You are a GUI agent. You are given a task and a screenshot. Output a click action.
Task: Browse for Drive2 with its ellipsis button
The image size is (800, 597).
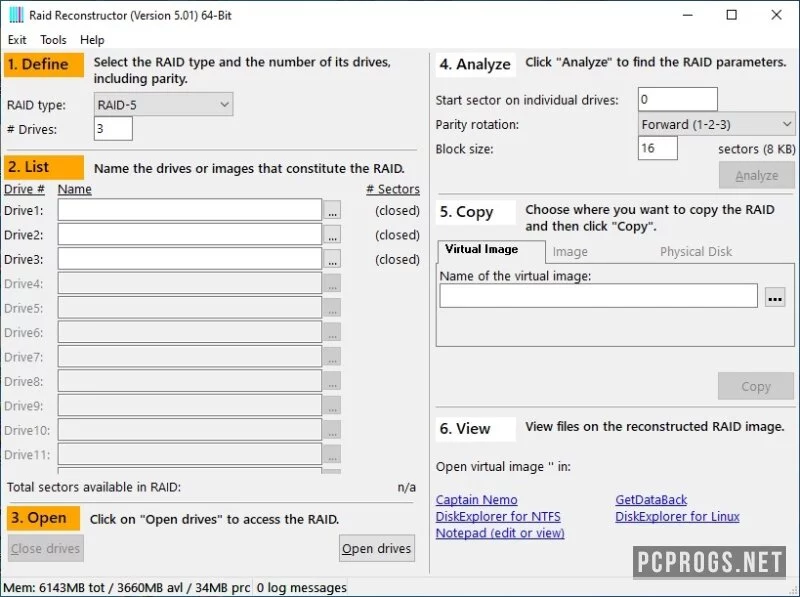332,235
